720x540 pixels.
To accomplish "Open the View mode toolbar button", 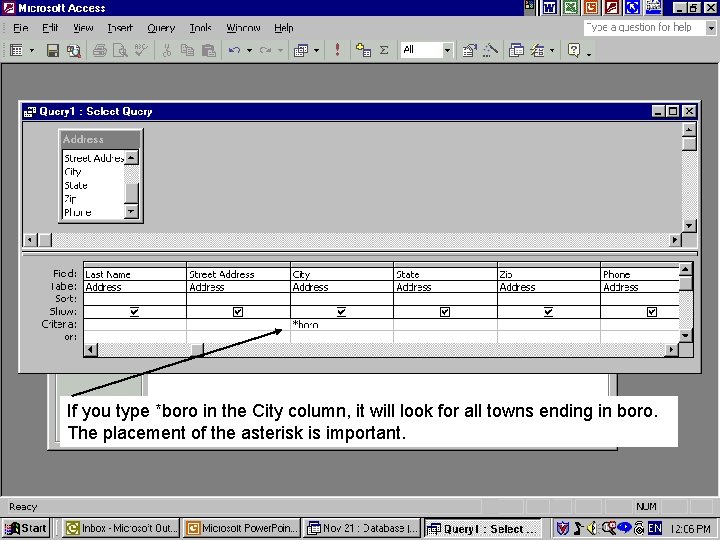I will click(x=16, y=50).
